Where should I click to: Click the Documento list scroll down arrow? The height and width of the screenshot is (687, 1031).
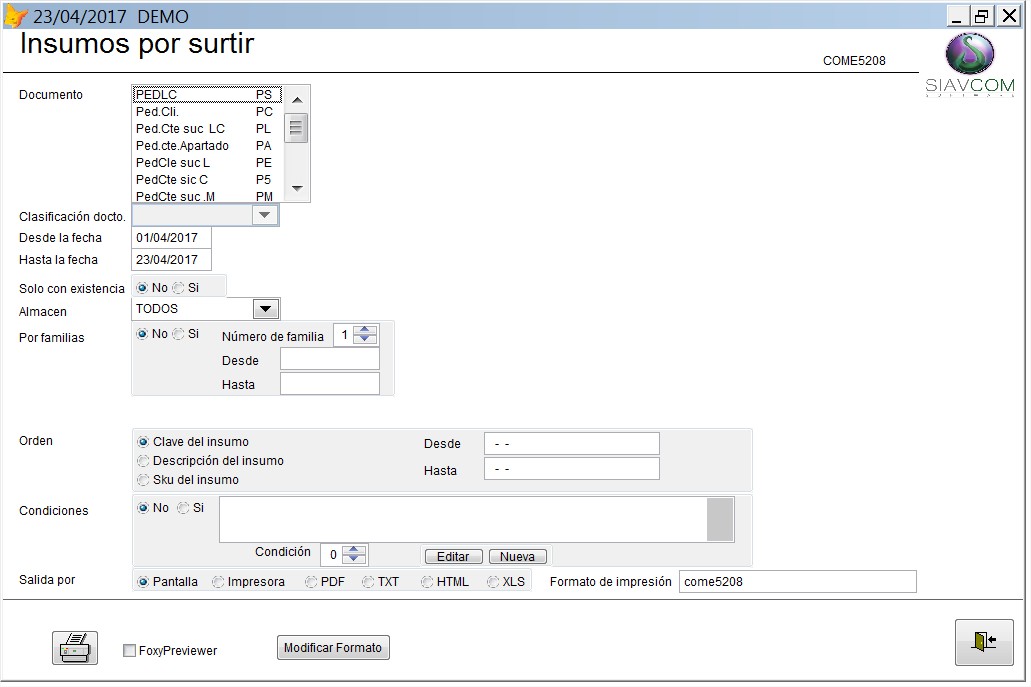click(297, 189)
